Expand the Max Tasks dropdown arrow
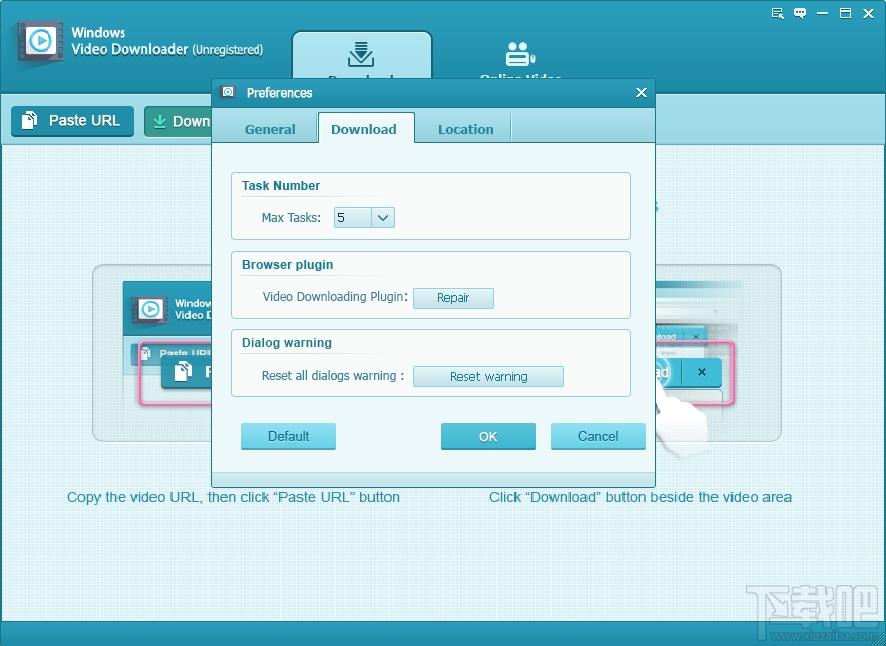886x646 pixels. 383,218
